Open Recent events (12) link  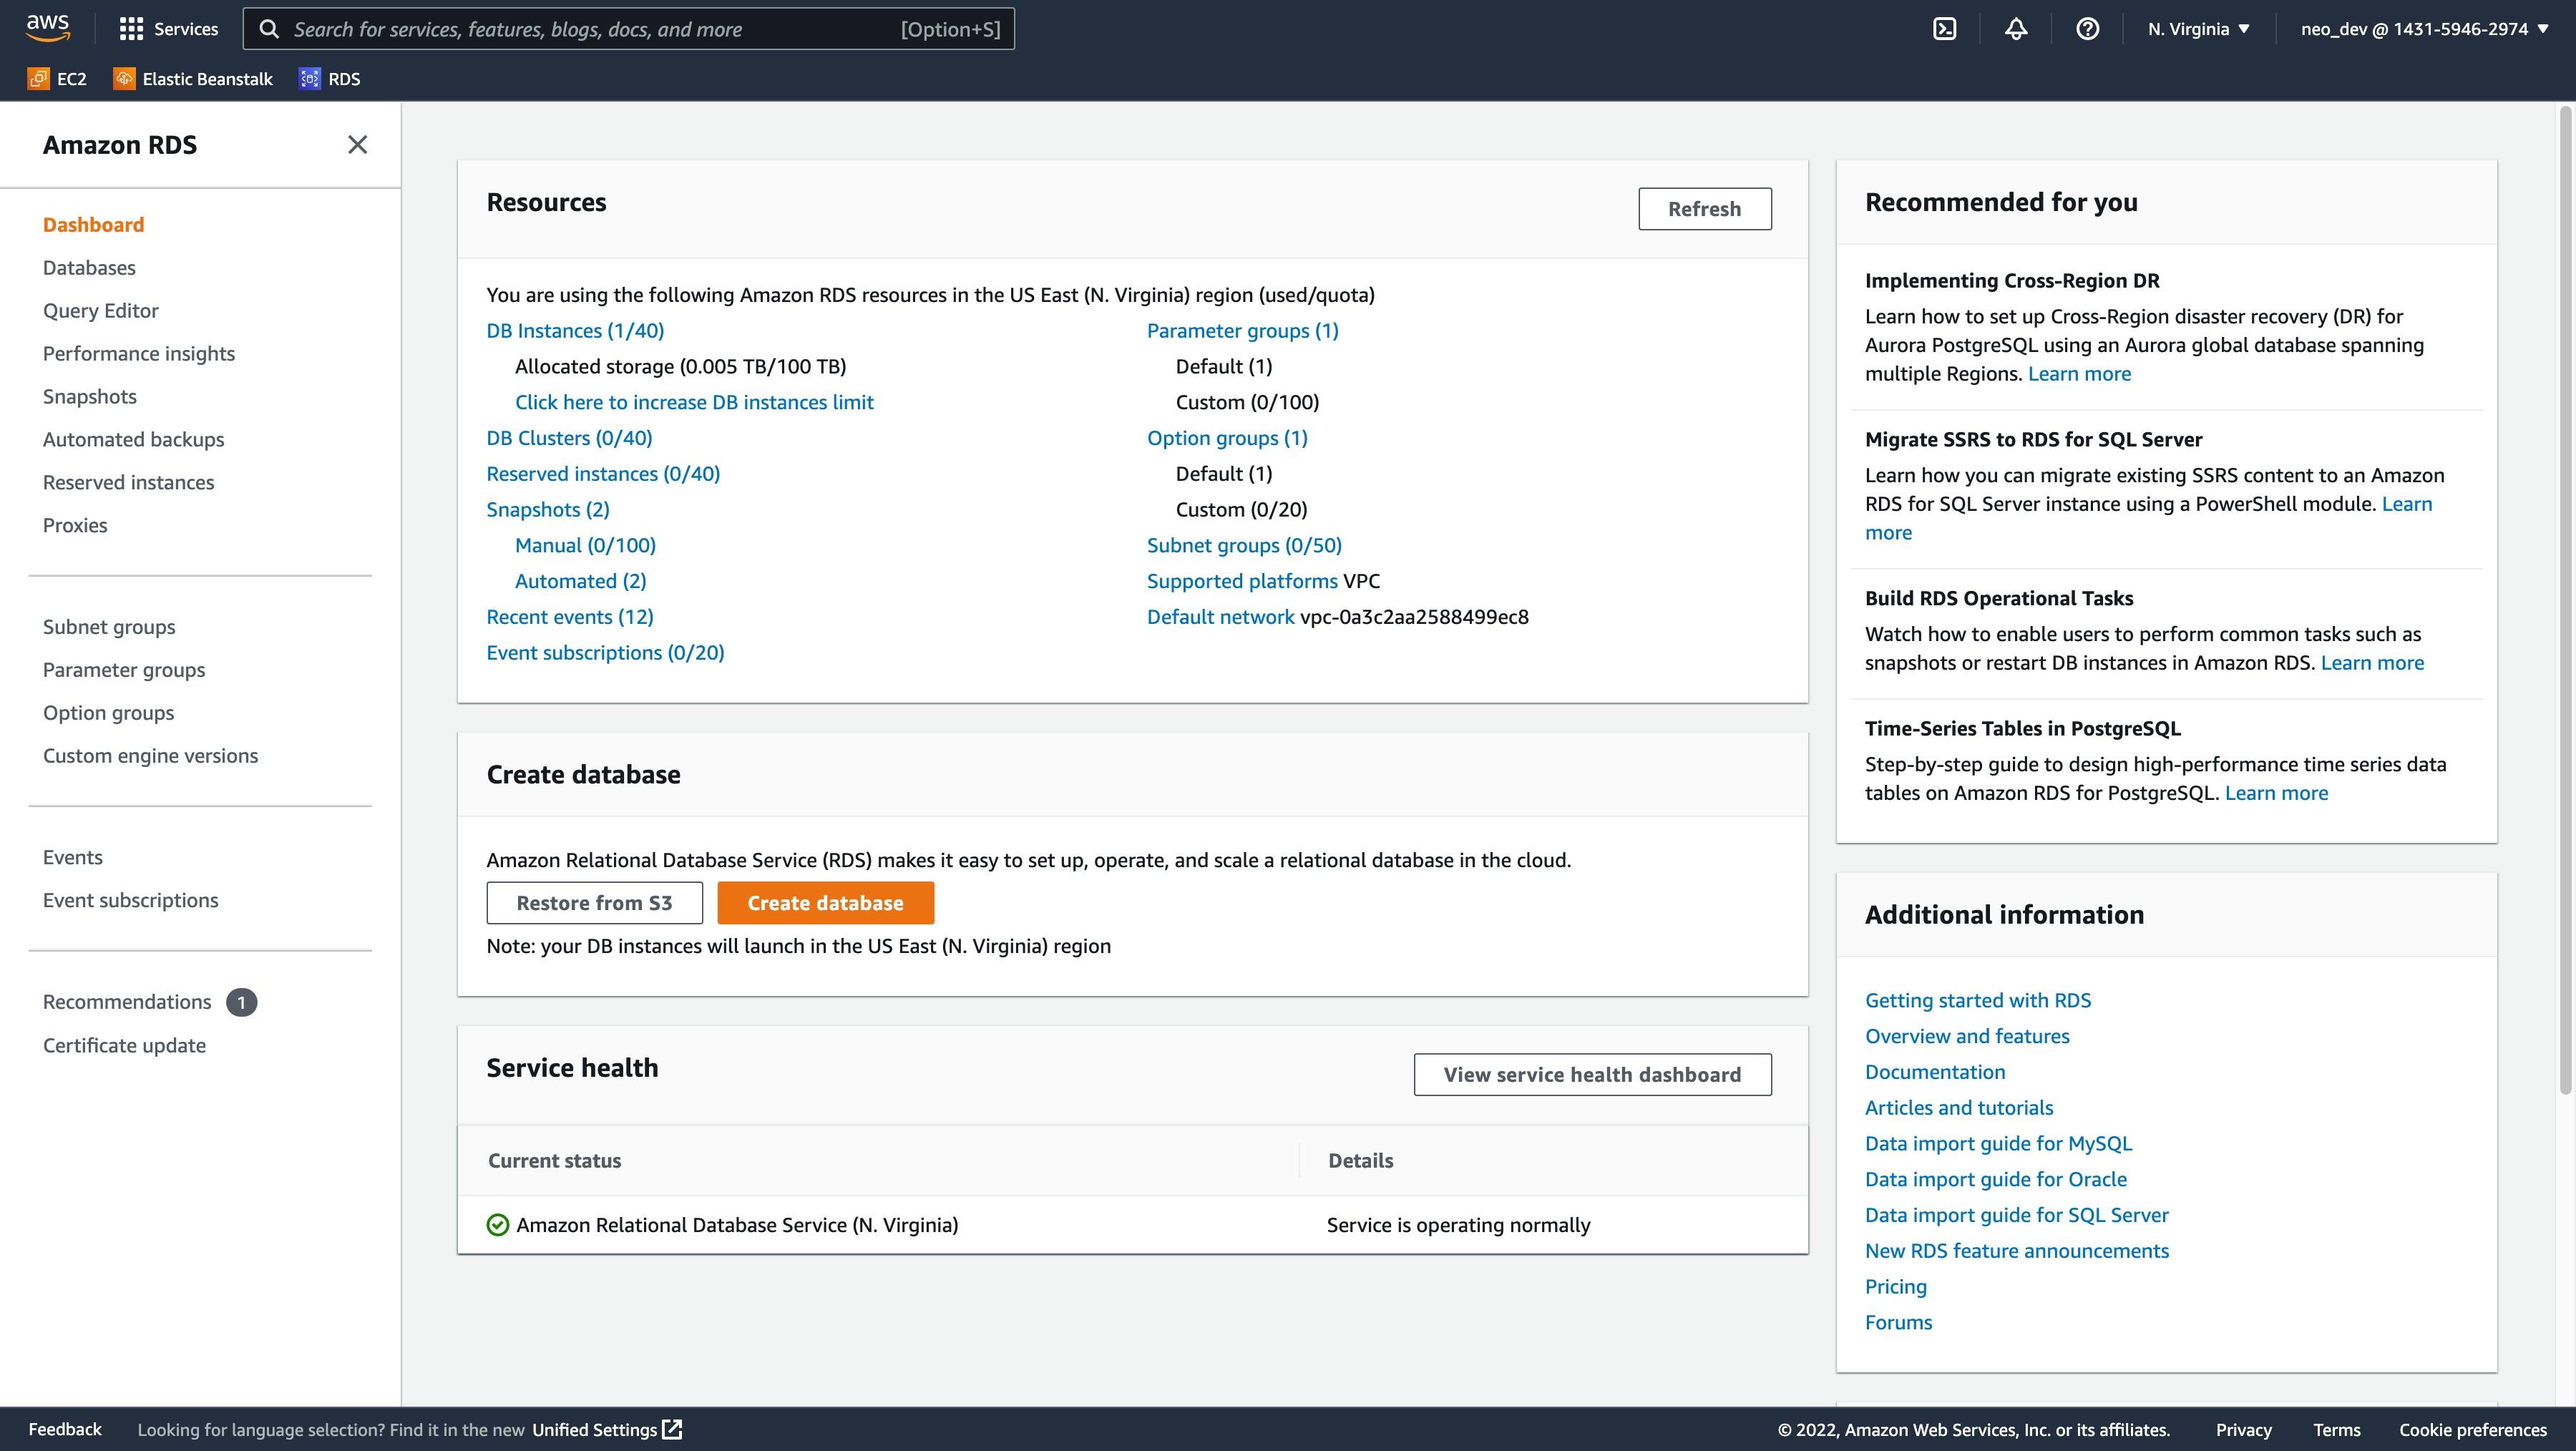pyautogui.click(x=570, y=617)
